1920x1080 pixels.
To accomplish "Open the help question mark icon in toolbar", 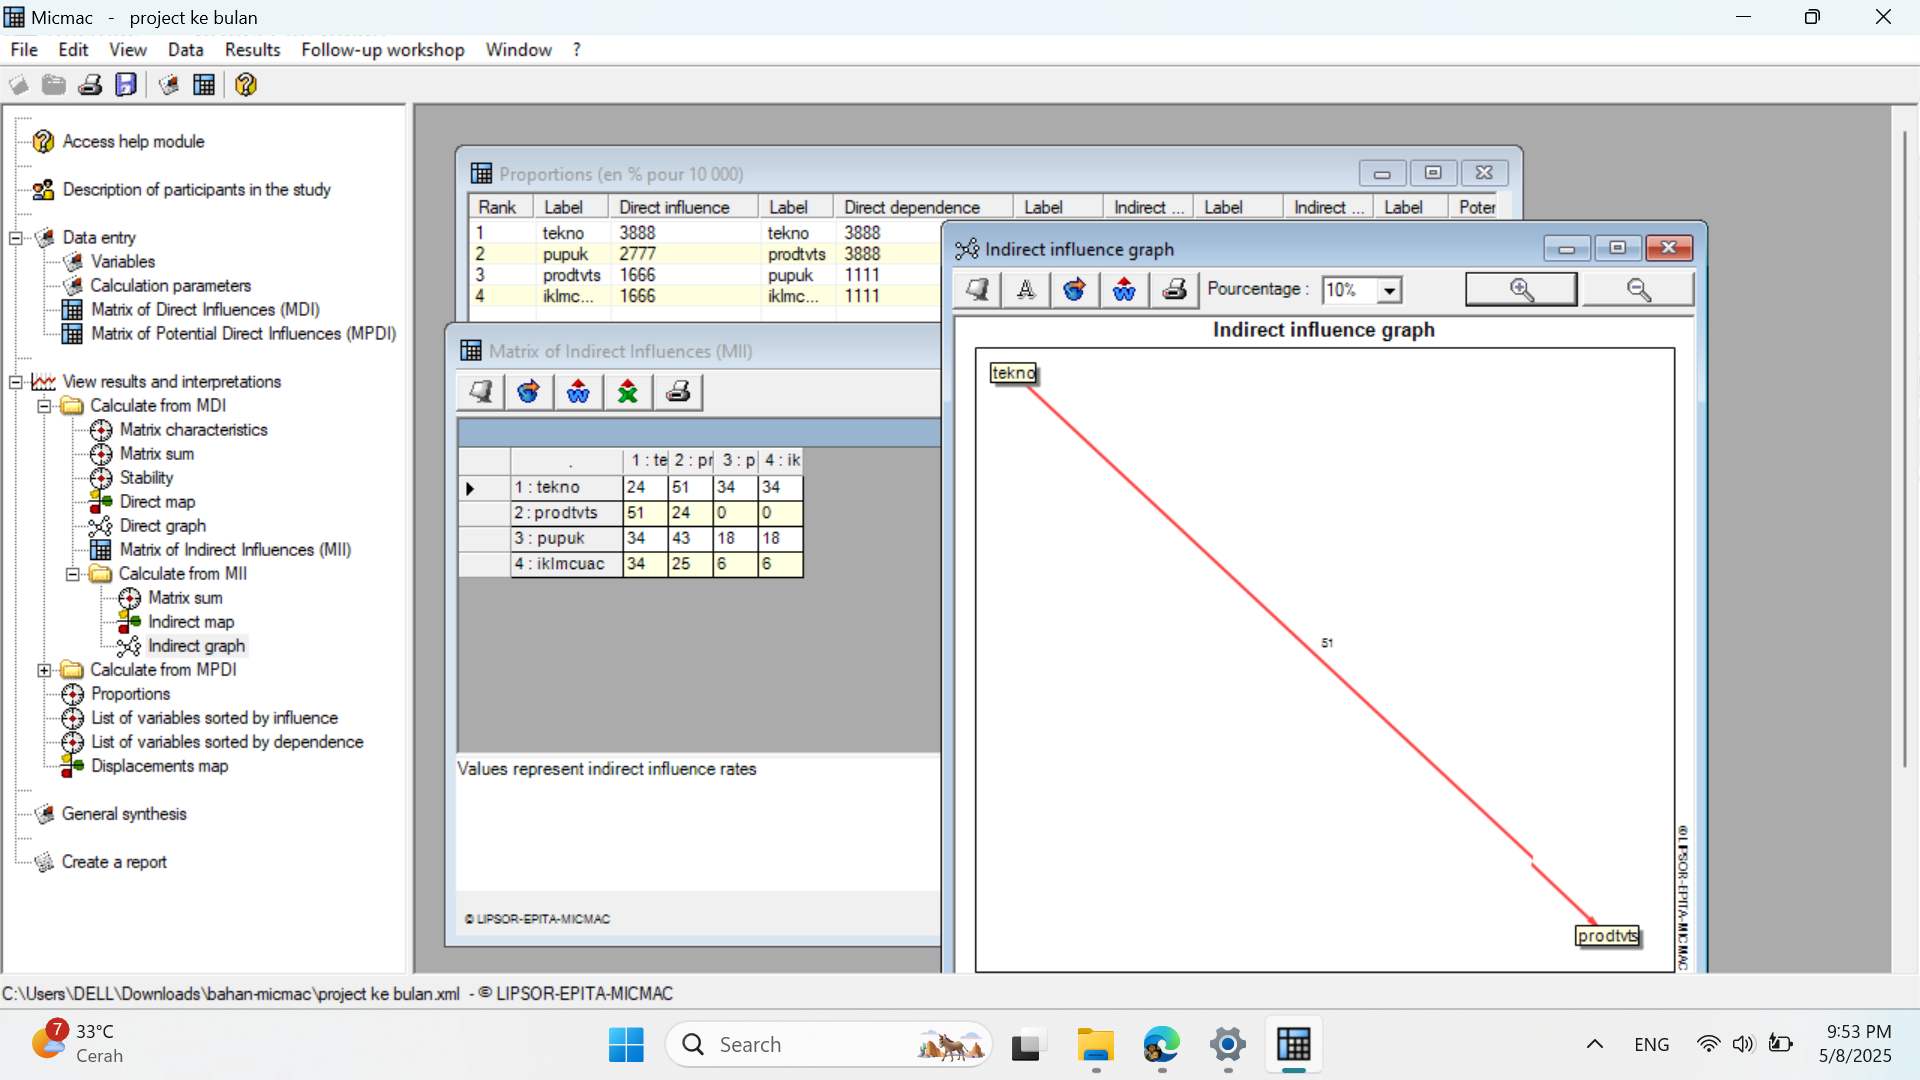I will tap(246, 85).
